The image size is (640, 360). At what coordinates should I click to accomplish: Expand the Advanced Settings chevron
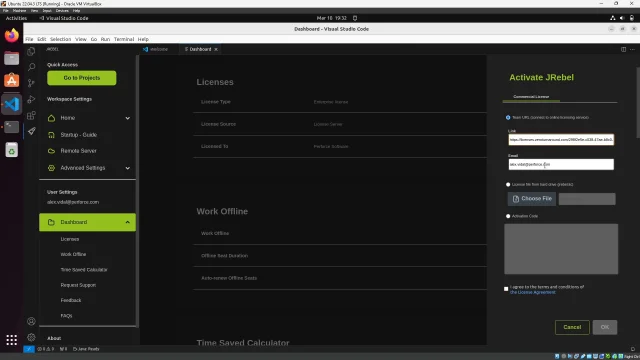pos(128,168)
